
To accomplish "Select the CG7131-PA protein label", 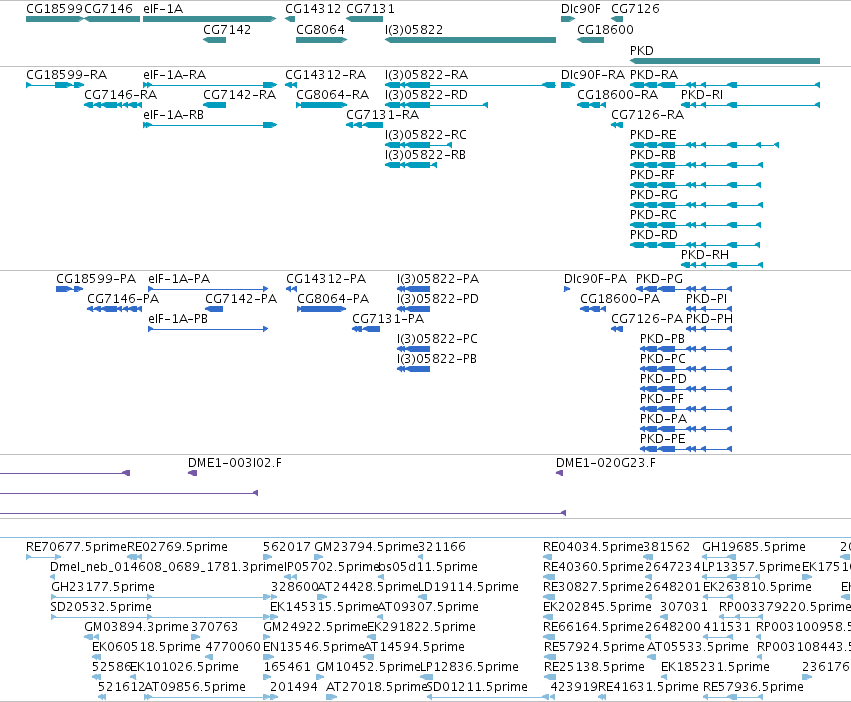I will point(388,319).
